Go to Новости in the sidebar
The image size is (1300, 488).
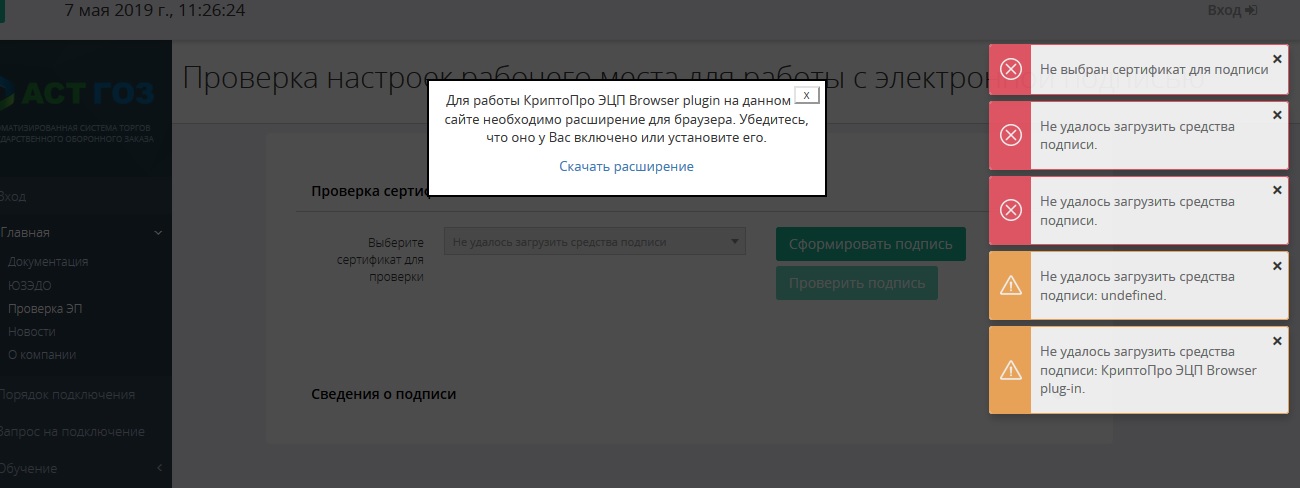coord(32,331)
